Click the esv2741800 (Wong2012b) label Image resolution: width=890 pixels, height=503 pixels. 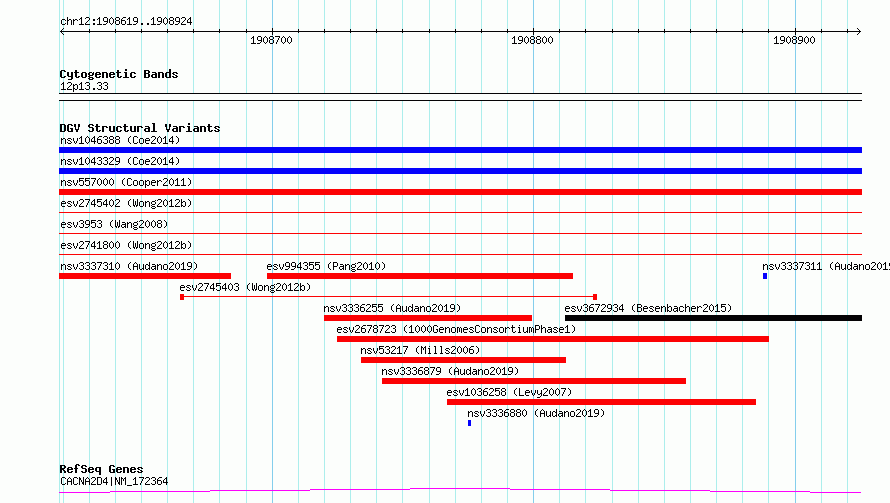tap(126, 245)
